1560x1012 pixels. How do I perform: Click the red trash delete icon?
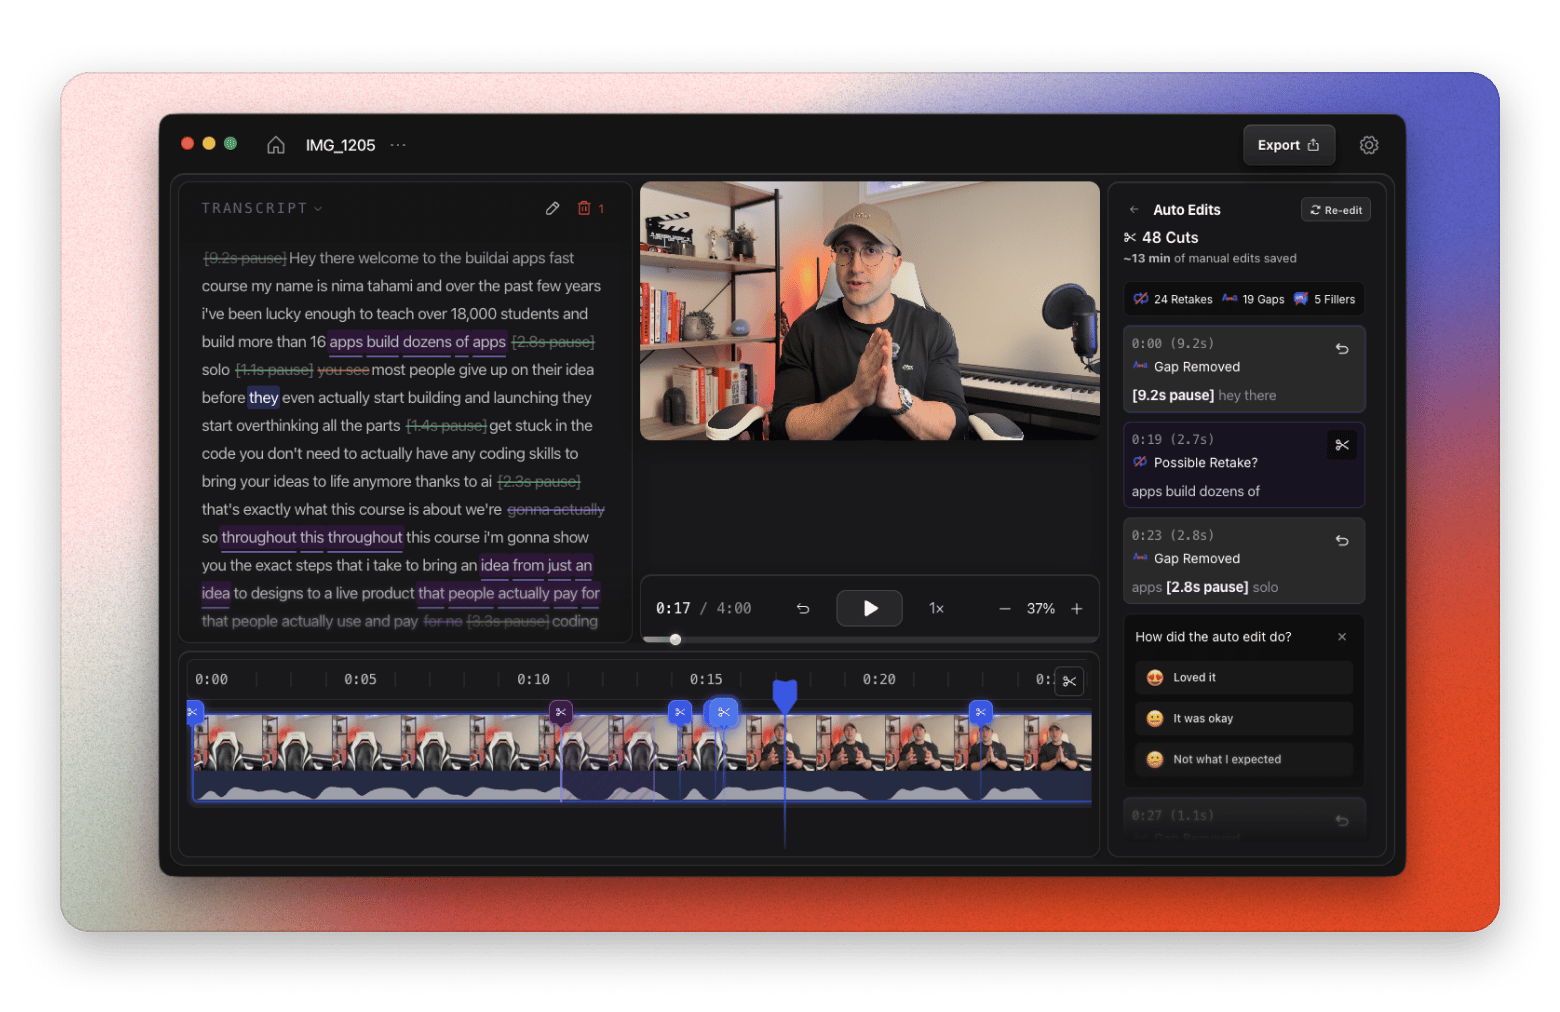click(584, 208)
